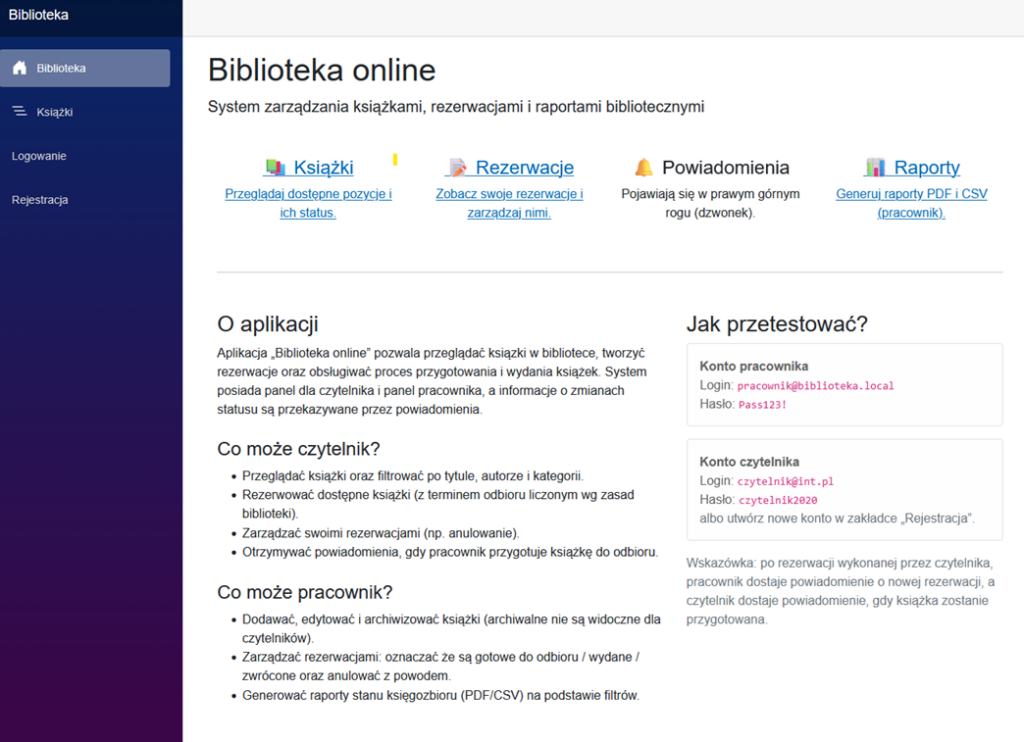Open the Książki heading link

[323, 168]
